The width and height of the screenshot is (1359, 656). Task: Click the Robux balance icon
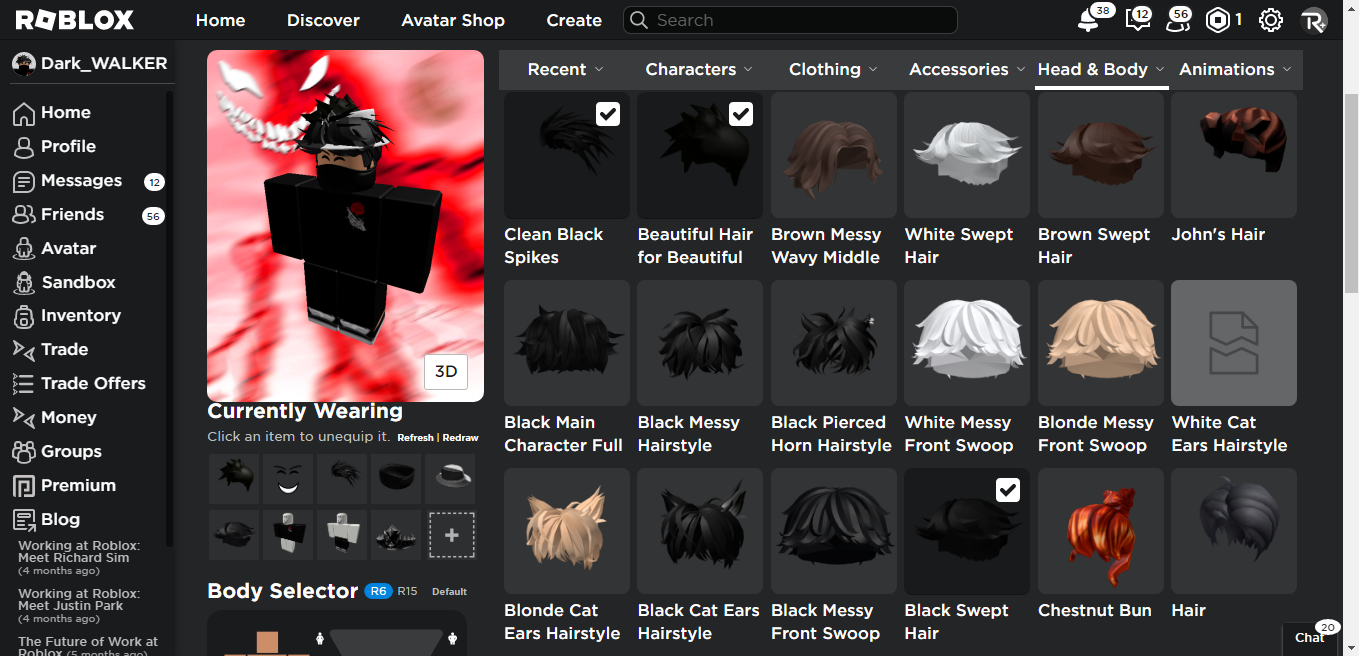tap(1217, 20)
